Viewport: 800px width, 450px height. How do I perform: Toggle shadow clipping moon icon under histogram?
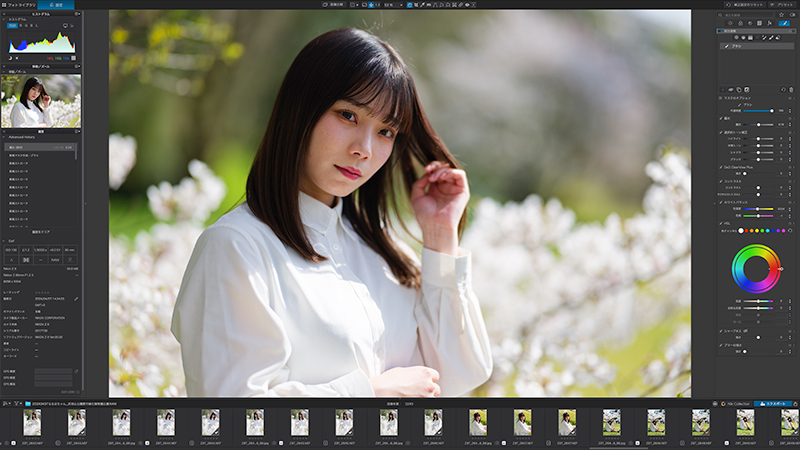coord(10,58)
